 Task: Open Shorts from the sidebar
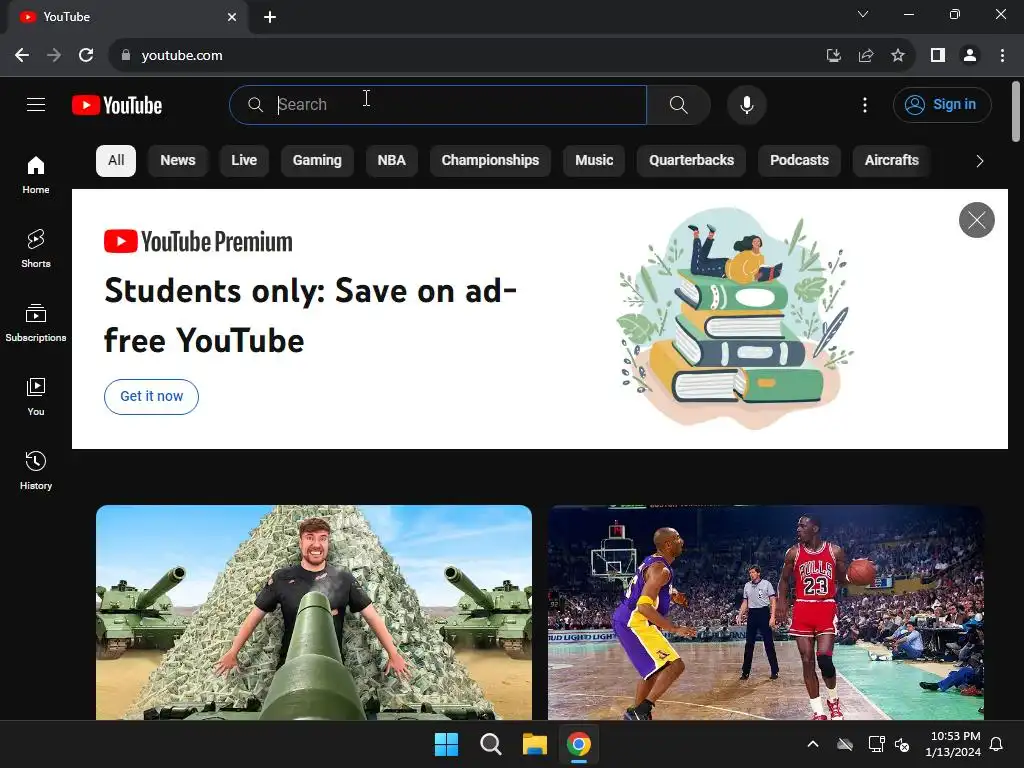point(36,249)
